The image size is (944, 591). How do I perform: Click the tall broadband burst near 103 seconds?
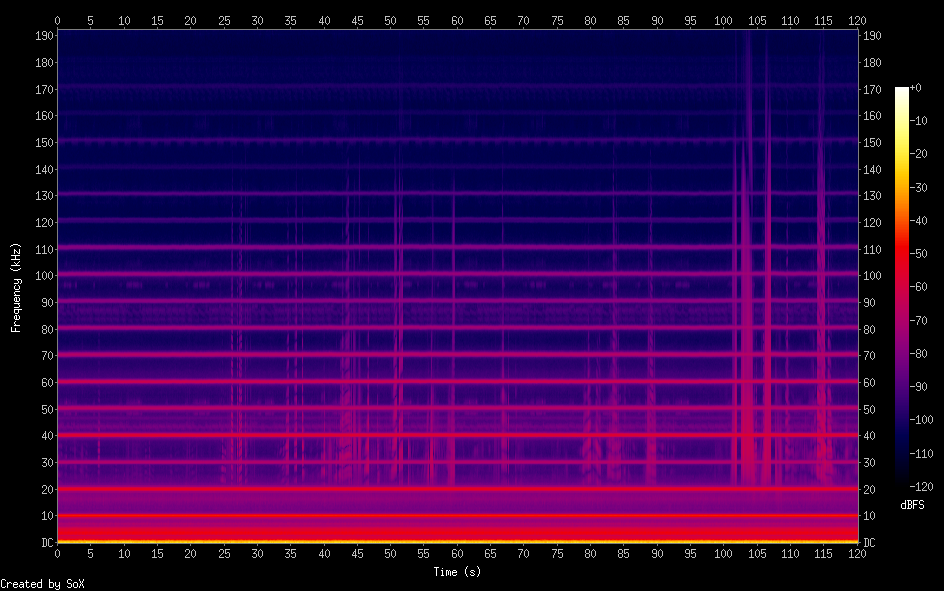[745, 300]
